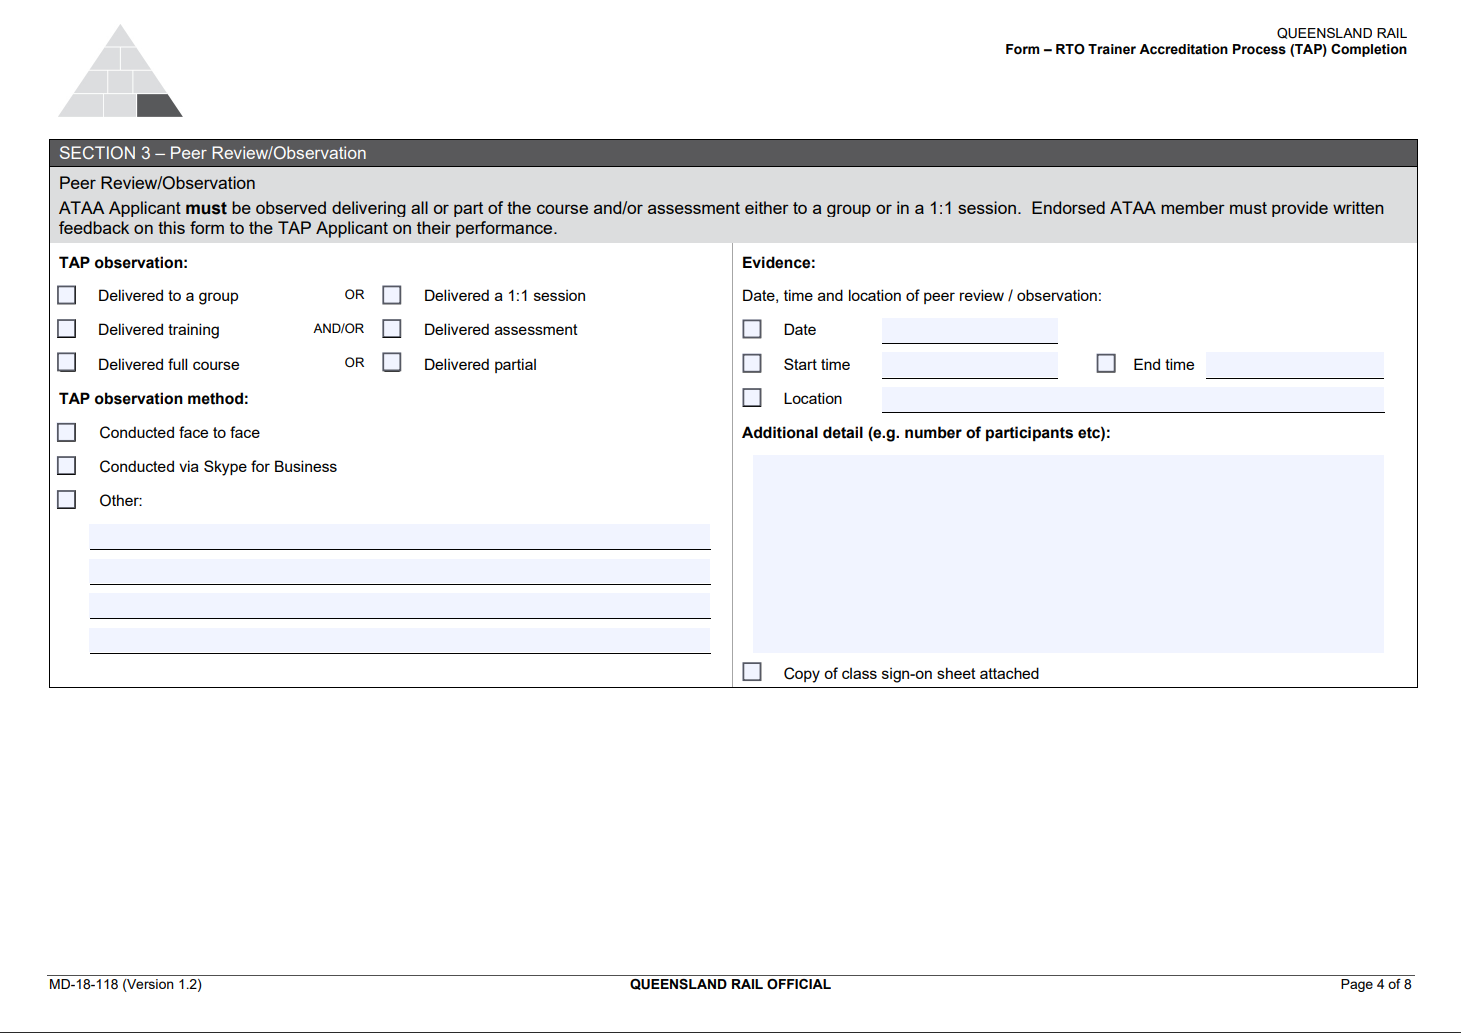Screen dimensions: 1461x1033
Task: Click the second line under 'Other:'
Action: tap(400, 571)
